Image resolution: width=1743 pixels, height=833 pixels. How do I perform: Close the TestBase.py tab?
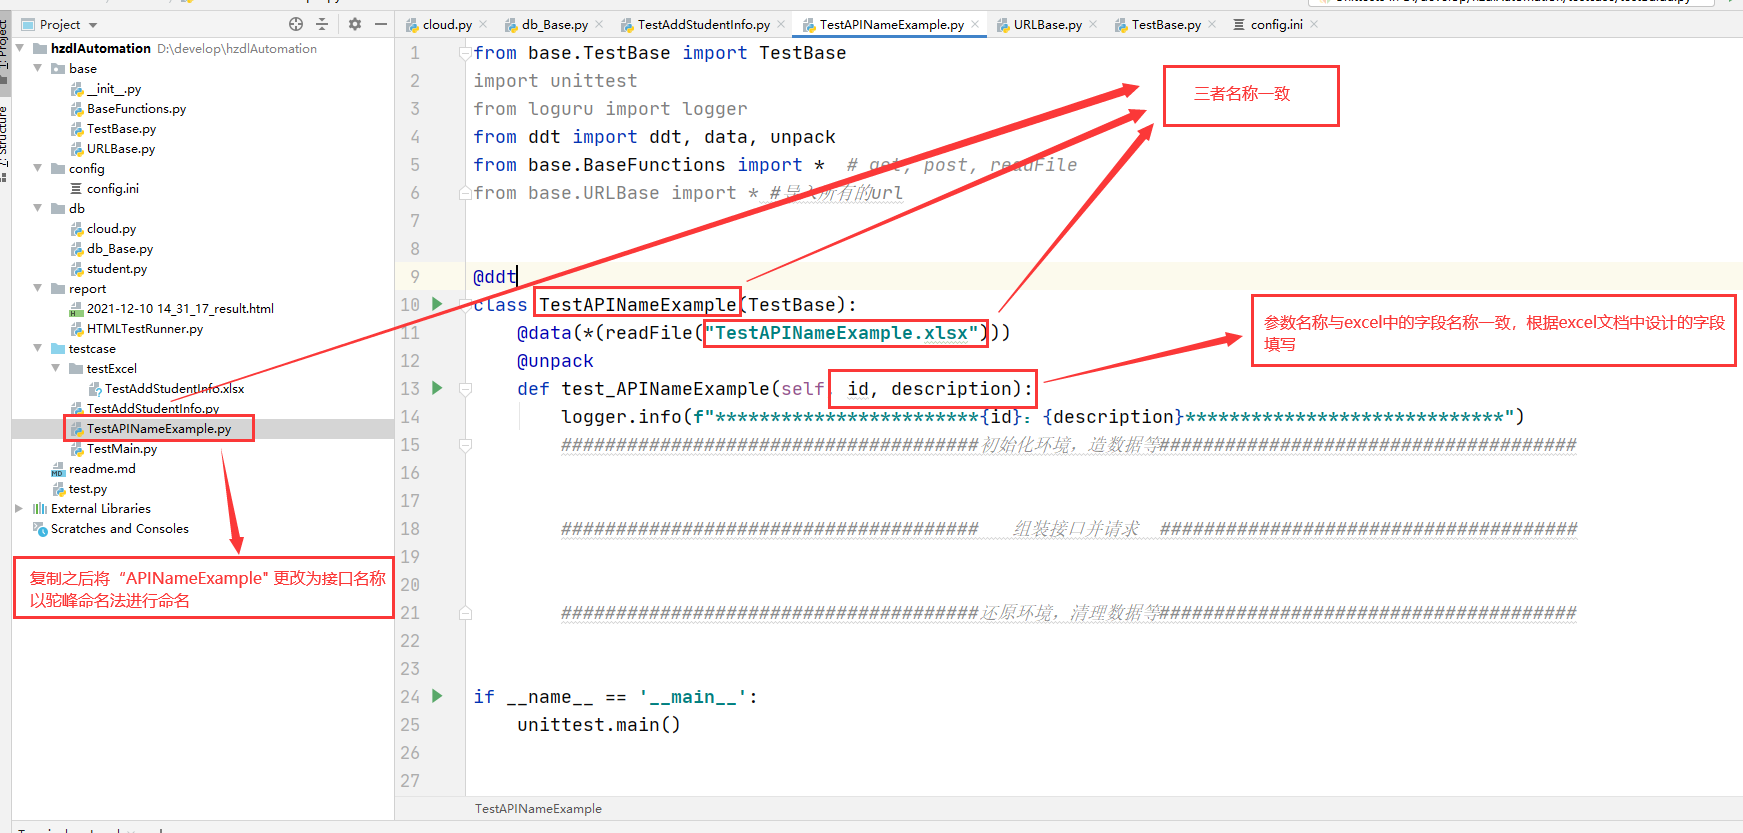coord(1212,25)
